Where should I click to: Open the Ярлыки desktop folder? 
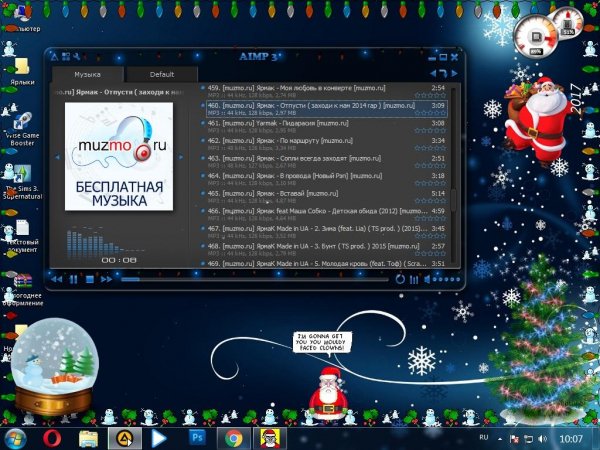click(22, 72)
